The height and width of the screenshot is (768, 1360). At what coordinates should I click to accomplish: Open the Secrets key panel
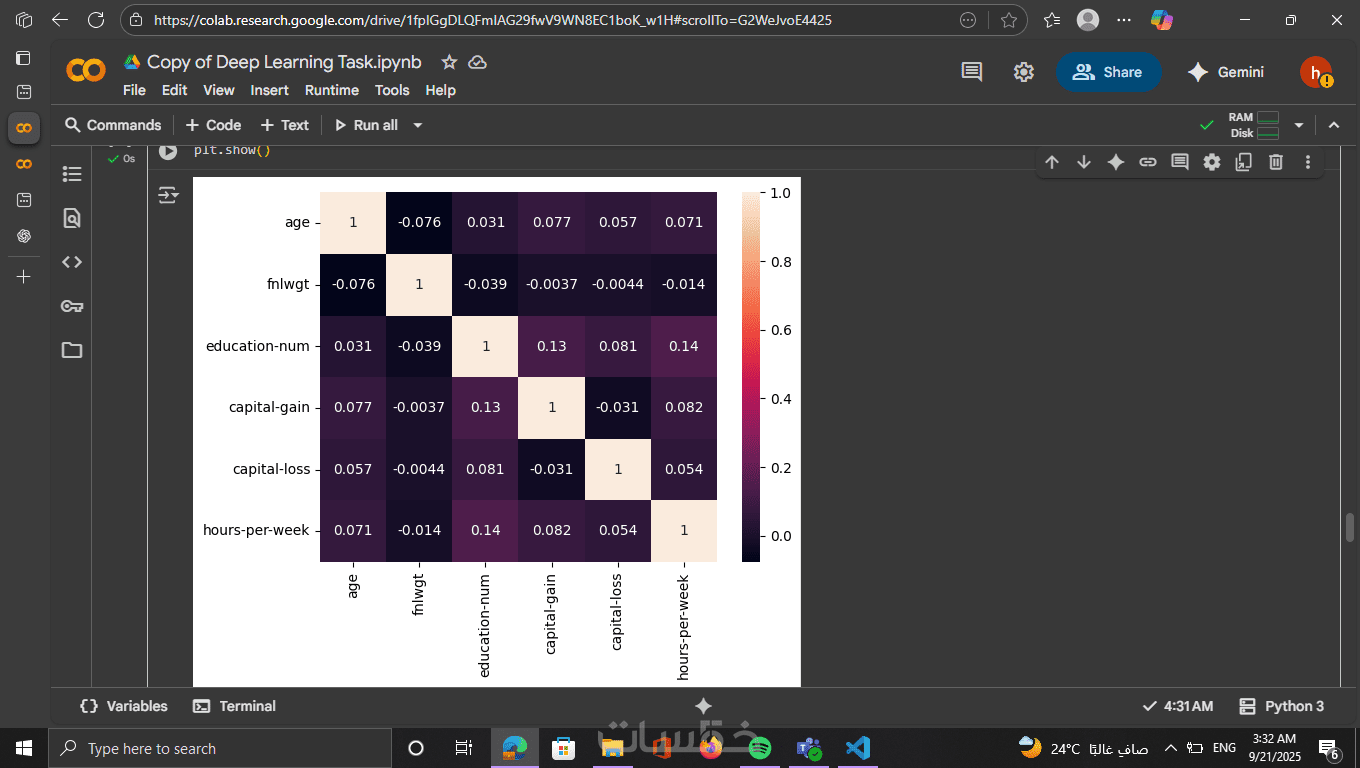pos(72,306)
